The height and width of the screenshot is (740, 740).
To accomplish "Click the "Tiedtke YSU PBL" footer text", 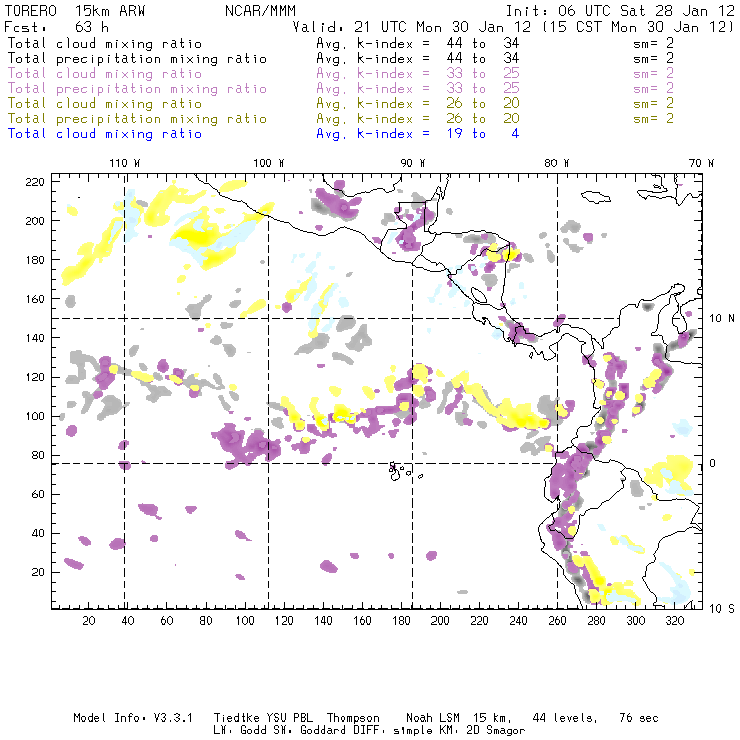I will 263,718.
